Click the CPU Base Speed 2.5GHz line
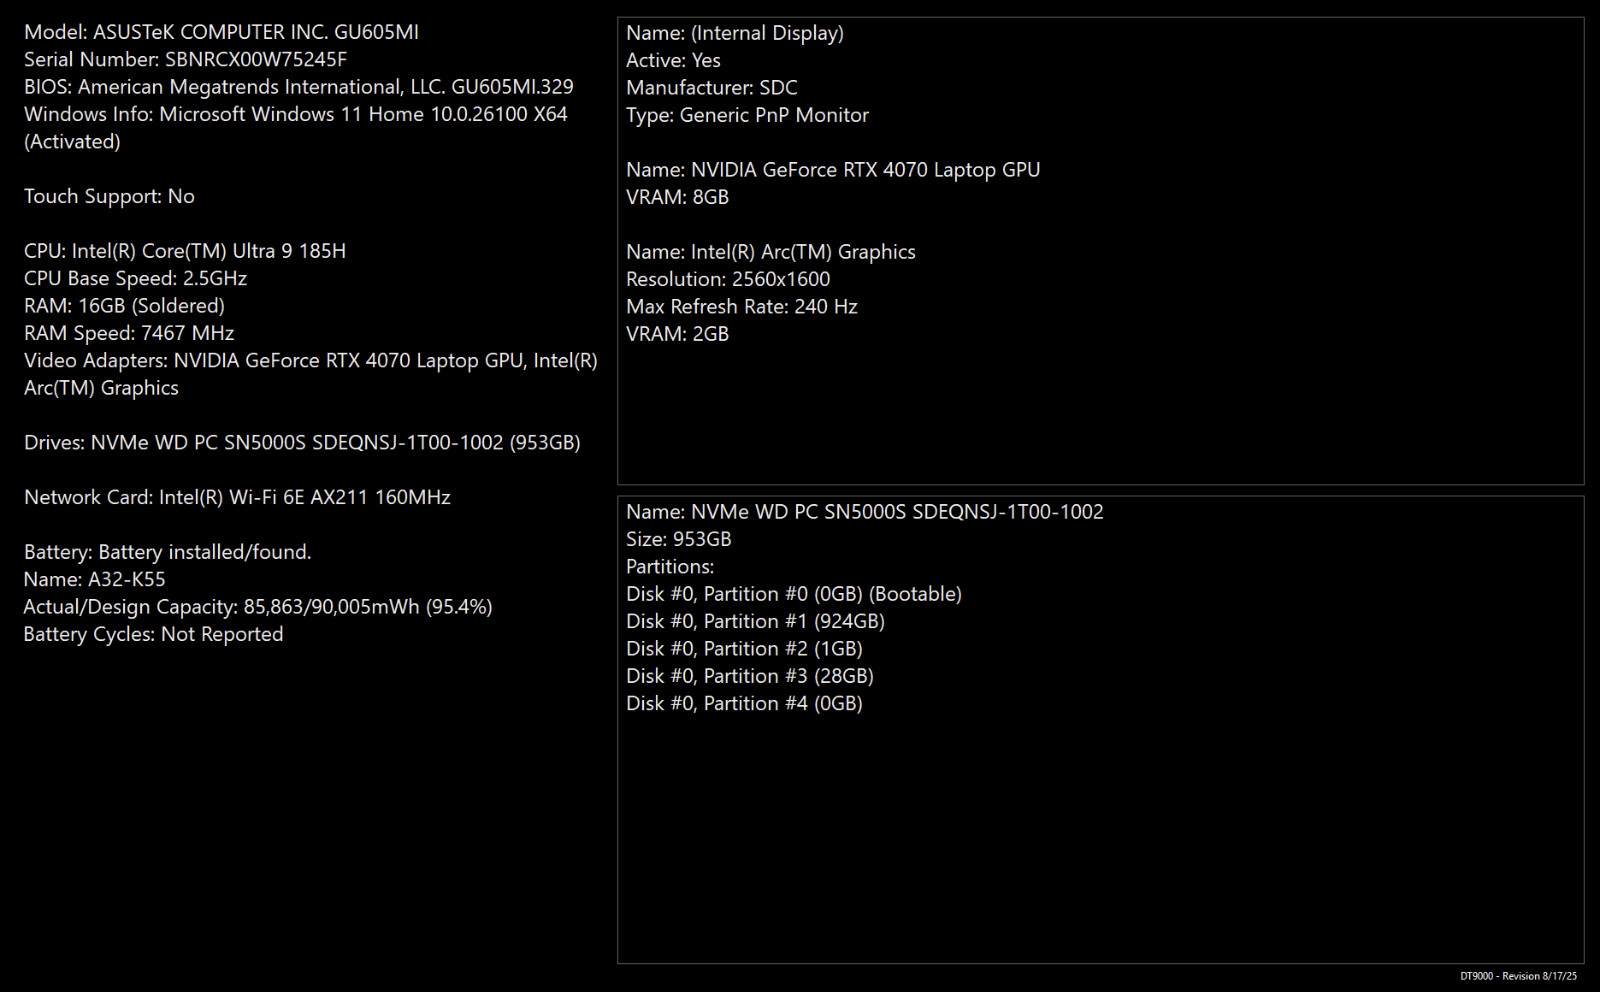 (x=135, y=278)
